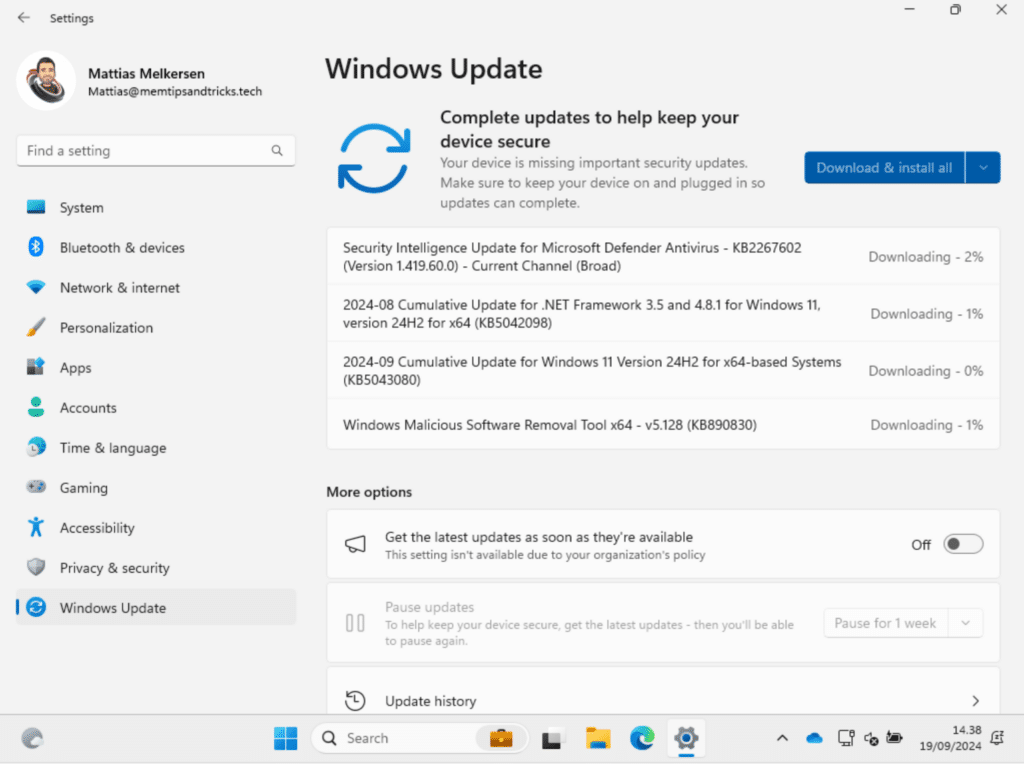Click the Time & language globe icon

pos(36,447)
